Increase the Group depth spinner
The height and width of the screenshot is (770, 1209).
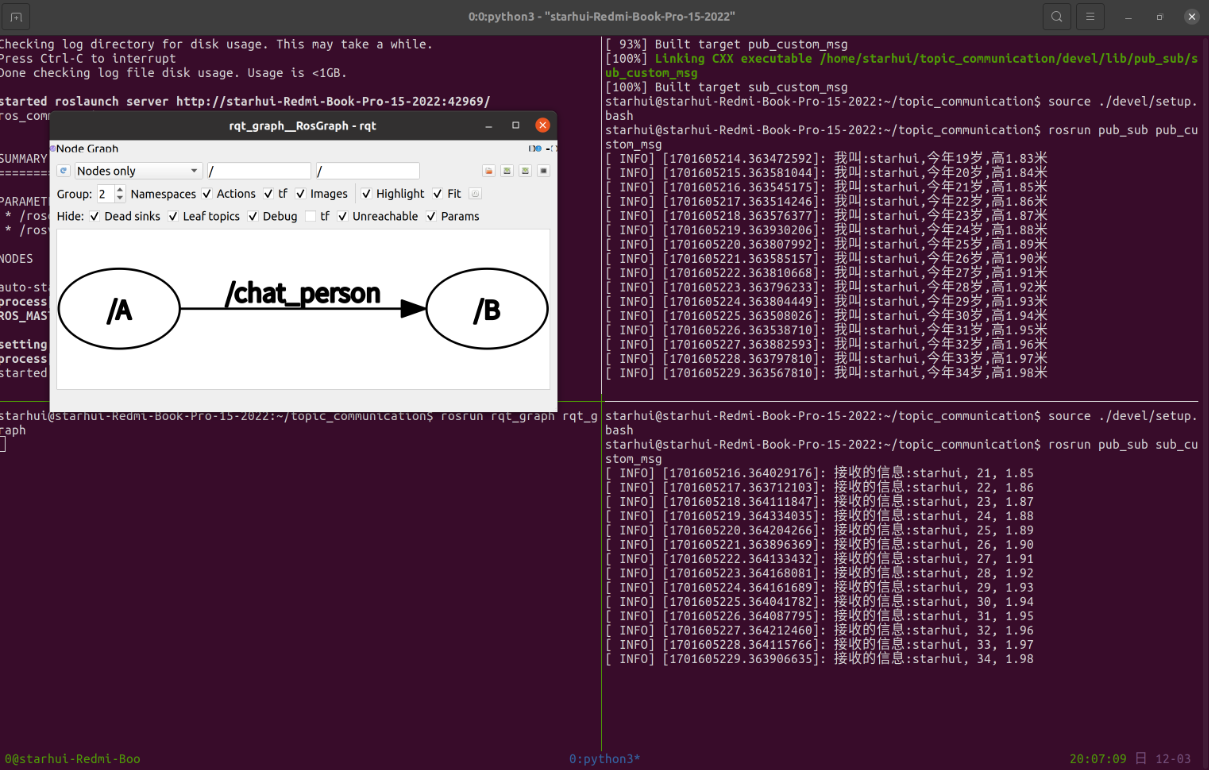(x=120, y=190)
